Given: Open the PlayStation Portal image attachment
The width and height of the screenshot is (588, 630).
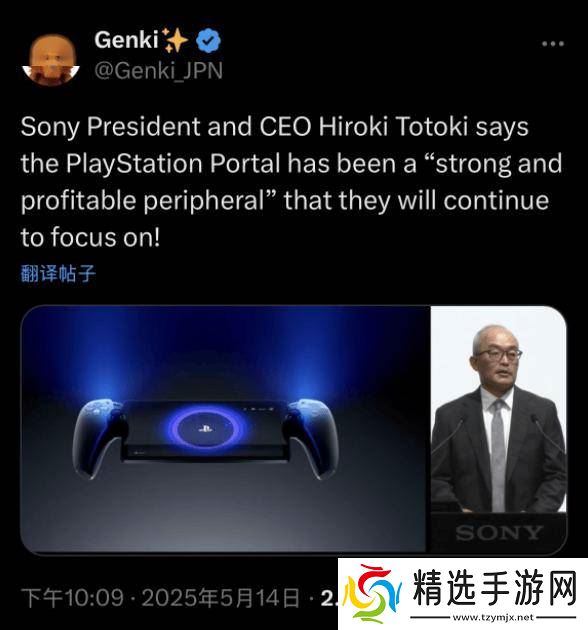Looking at the screenshot, I should point(224,429).
